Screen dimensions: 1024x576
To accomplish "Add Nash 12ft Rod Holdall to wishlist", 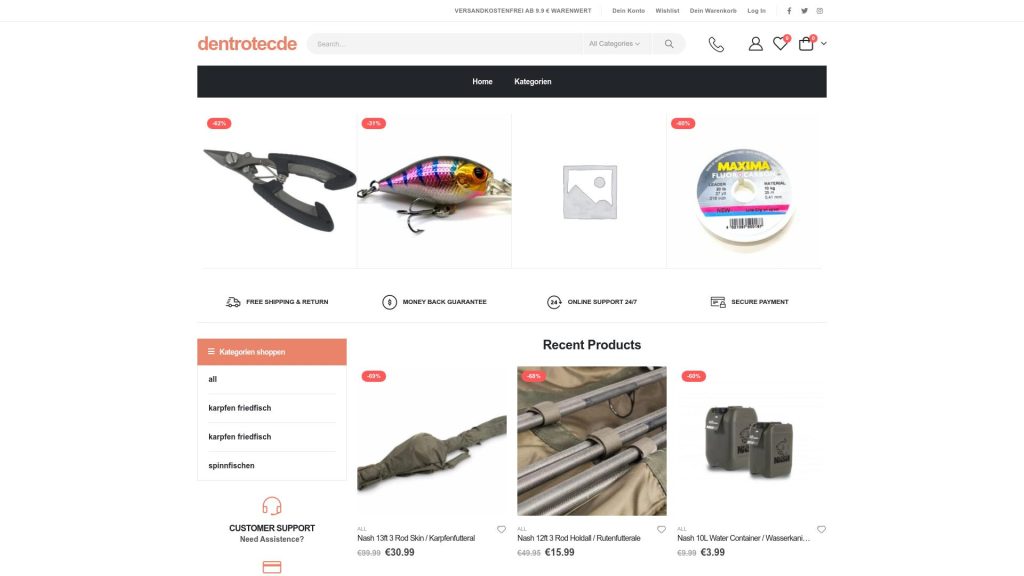I will (x=661, y=529).
